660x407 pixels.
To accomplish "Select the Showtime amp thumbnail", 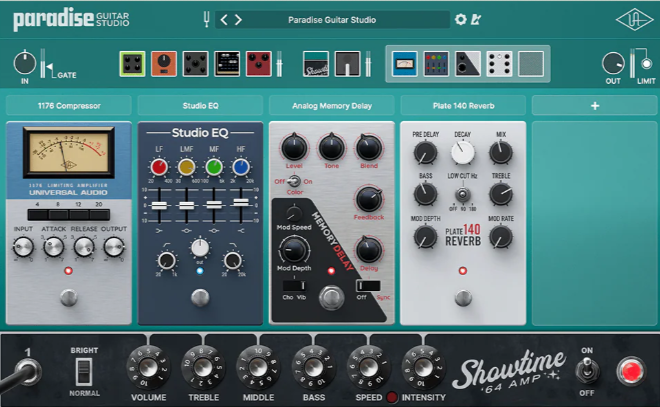I will coord(316,64).
